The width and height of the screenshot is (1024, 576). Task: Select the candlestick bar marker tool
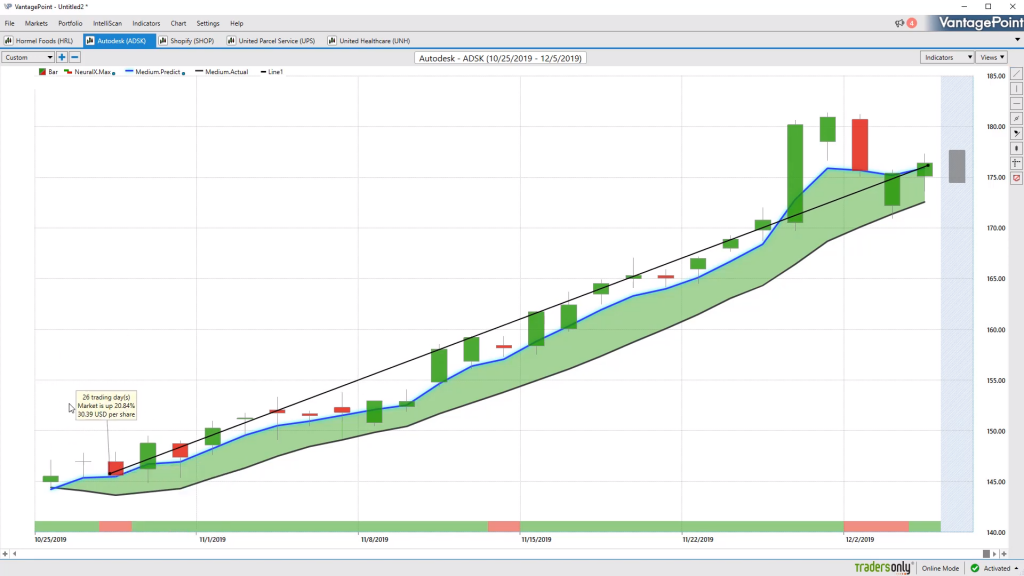point(1016,148)
